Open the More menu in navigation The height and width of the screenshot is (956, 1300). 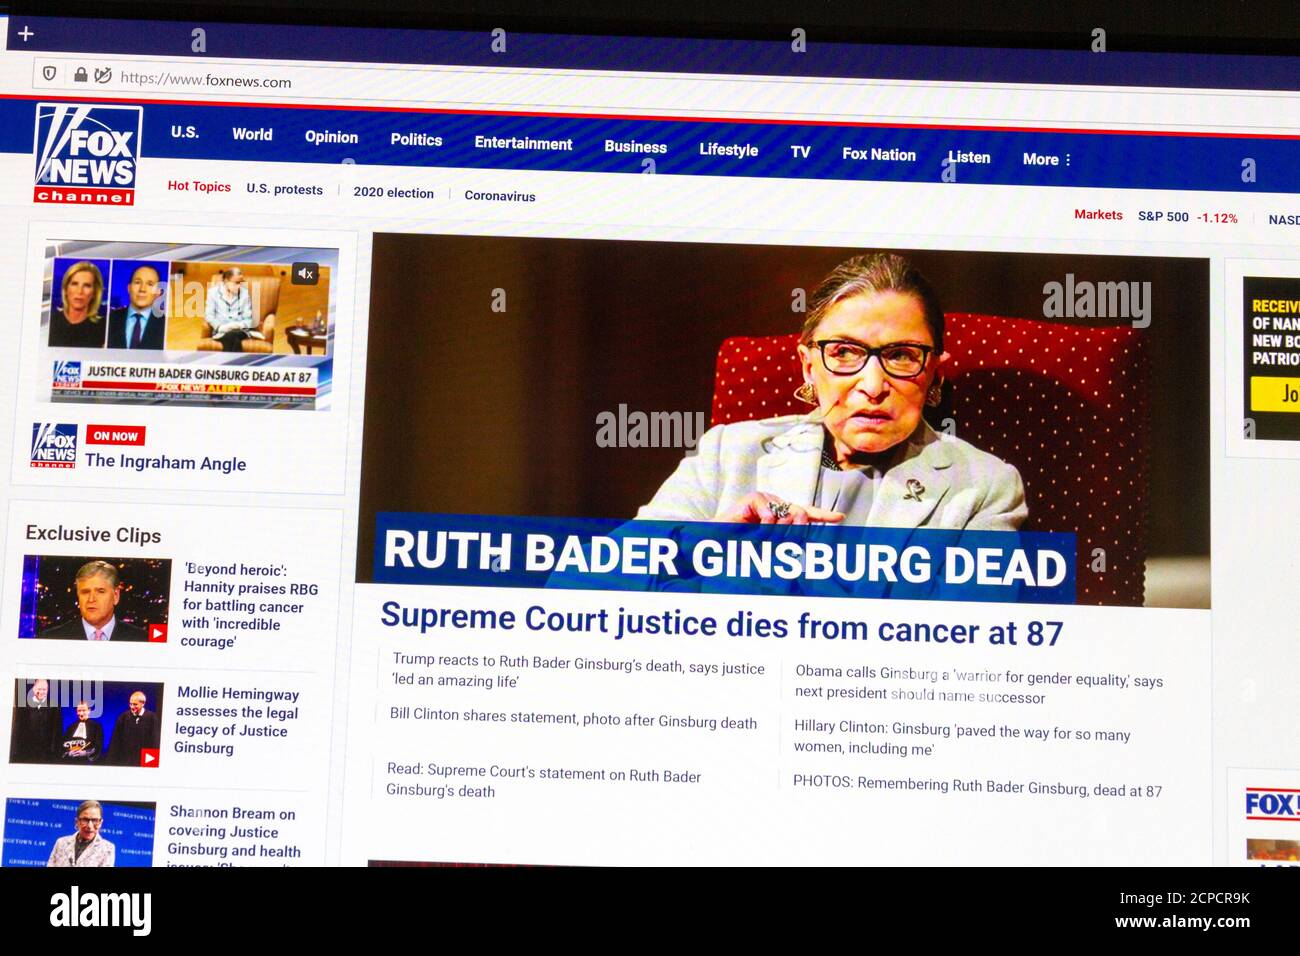pyautogui.click(x=1046, y=159)
